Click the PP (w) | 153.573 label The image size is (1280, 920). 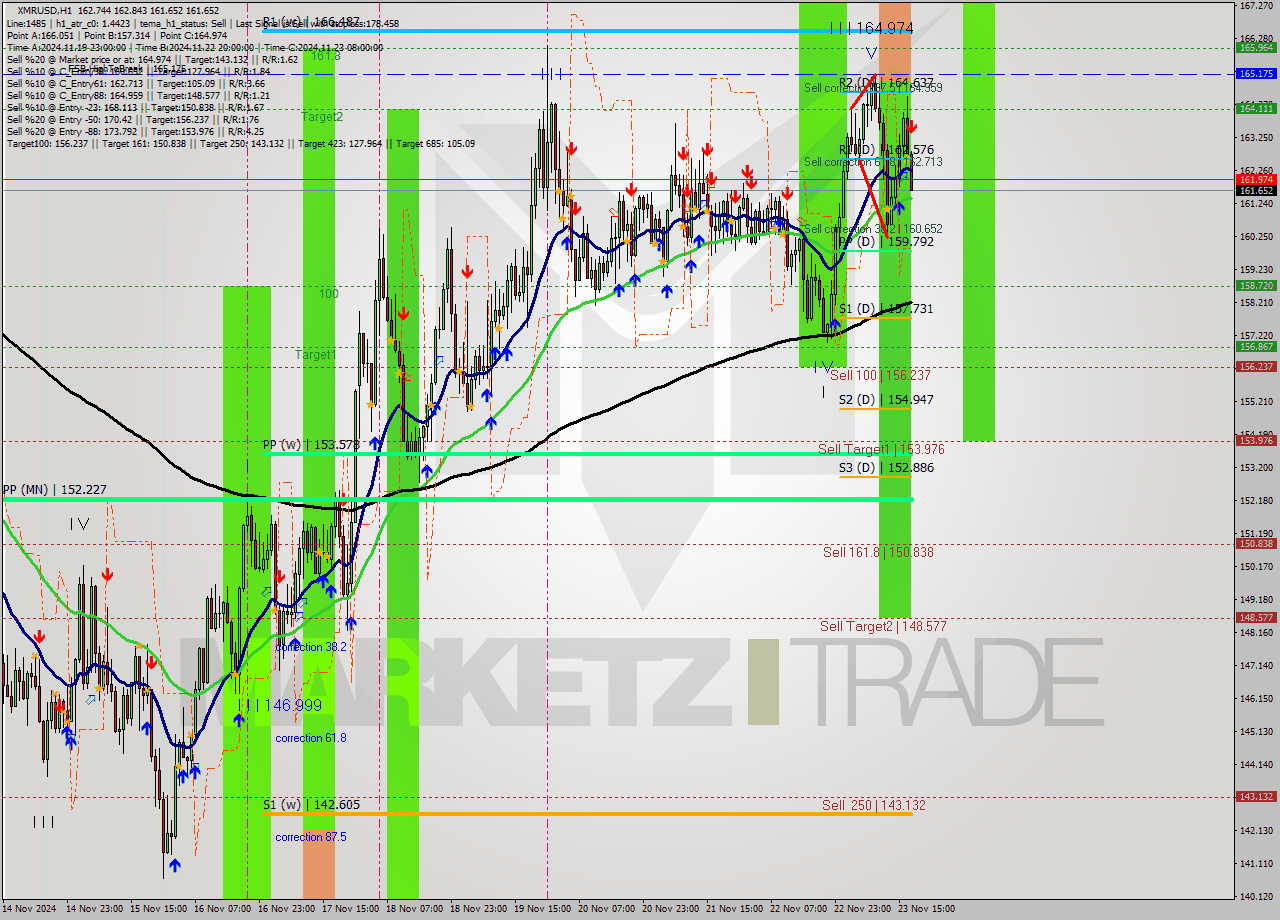tap(311, 444)
